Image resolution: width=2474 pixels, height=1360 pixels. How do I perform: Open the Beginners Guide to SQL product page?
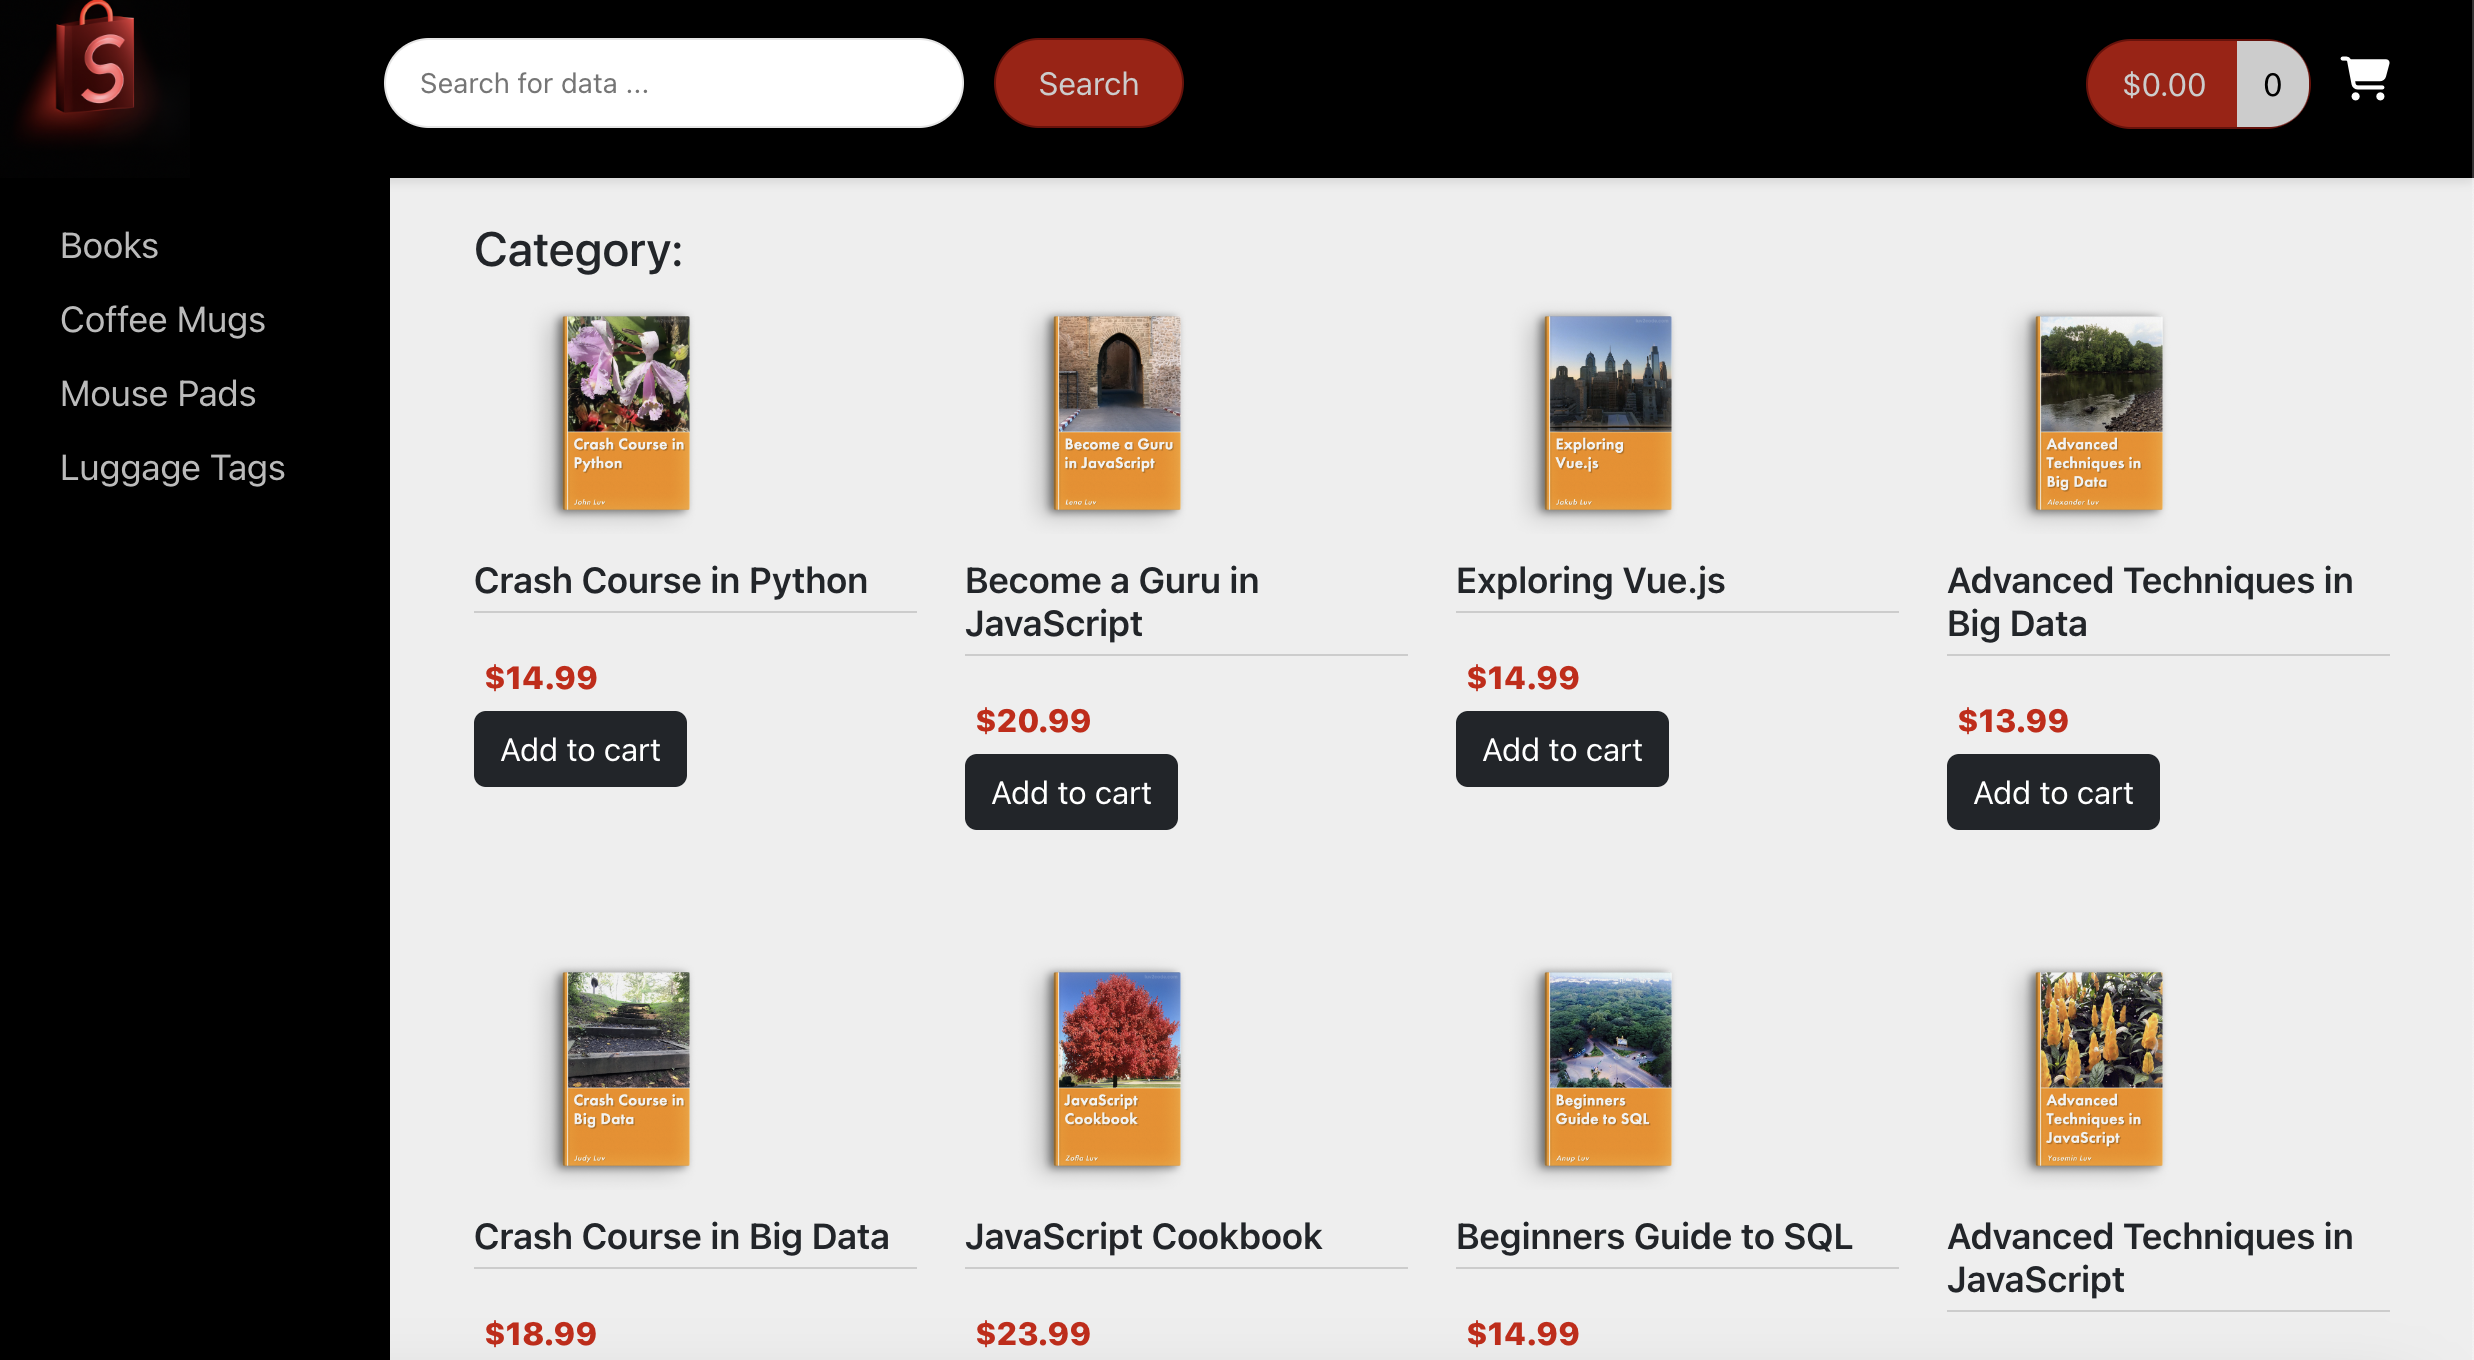[1654, 1237]
